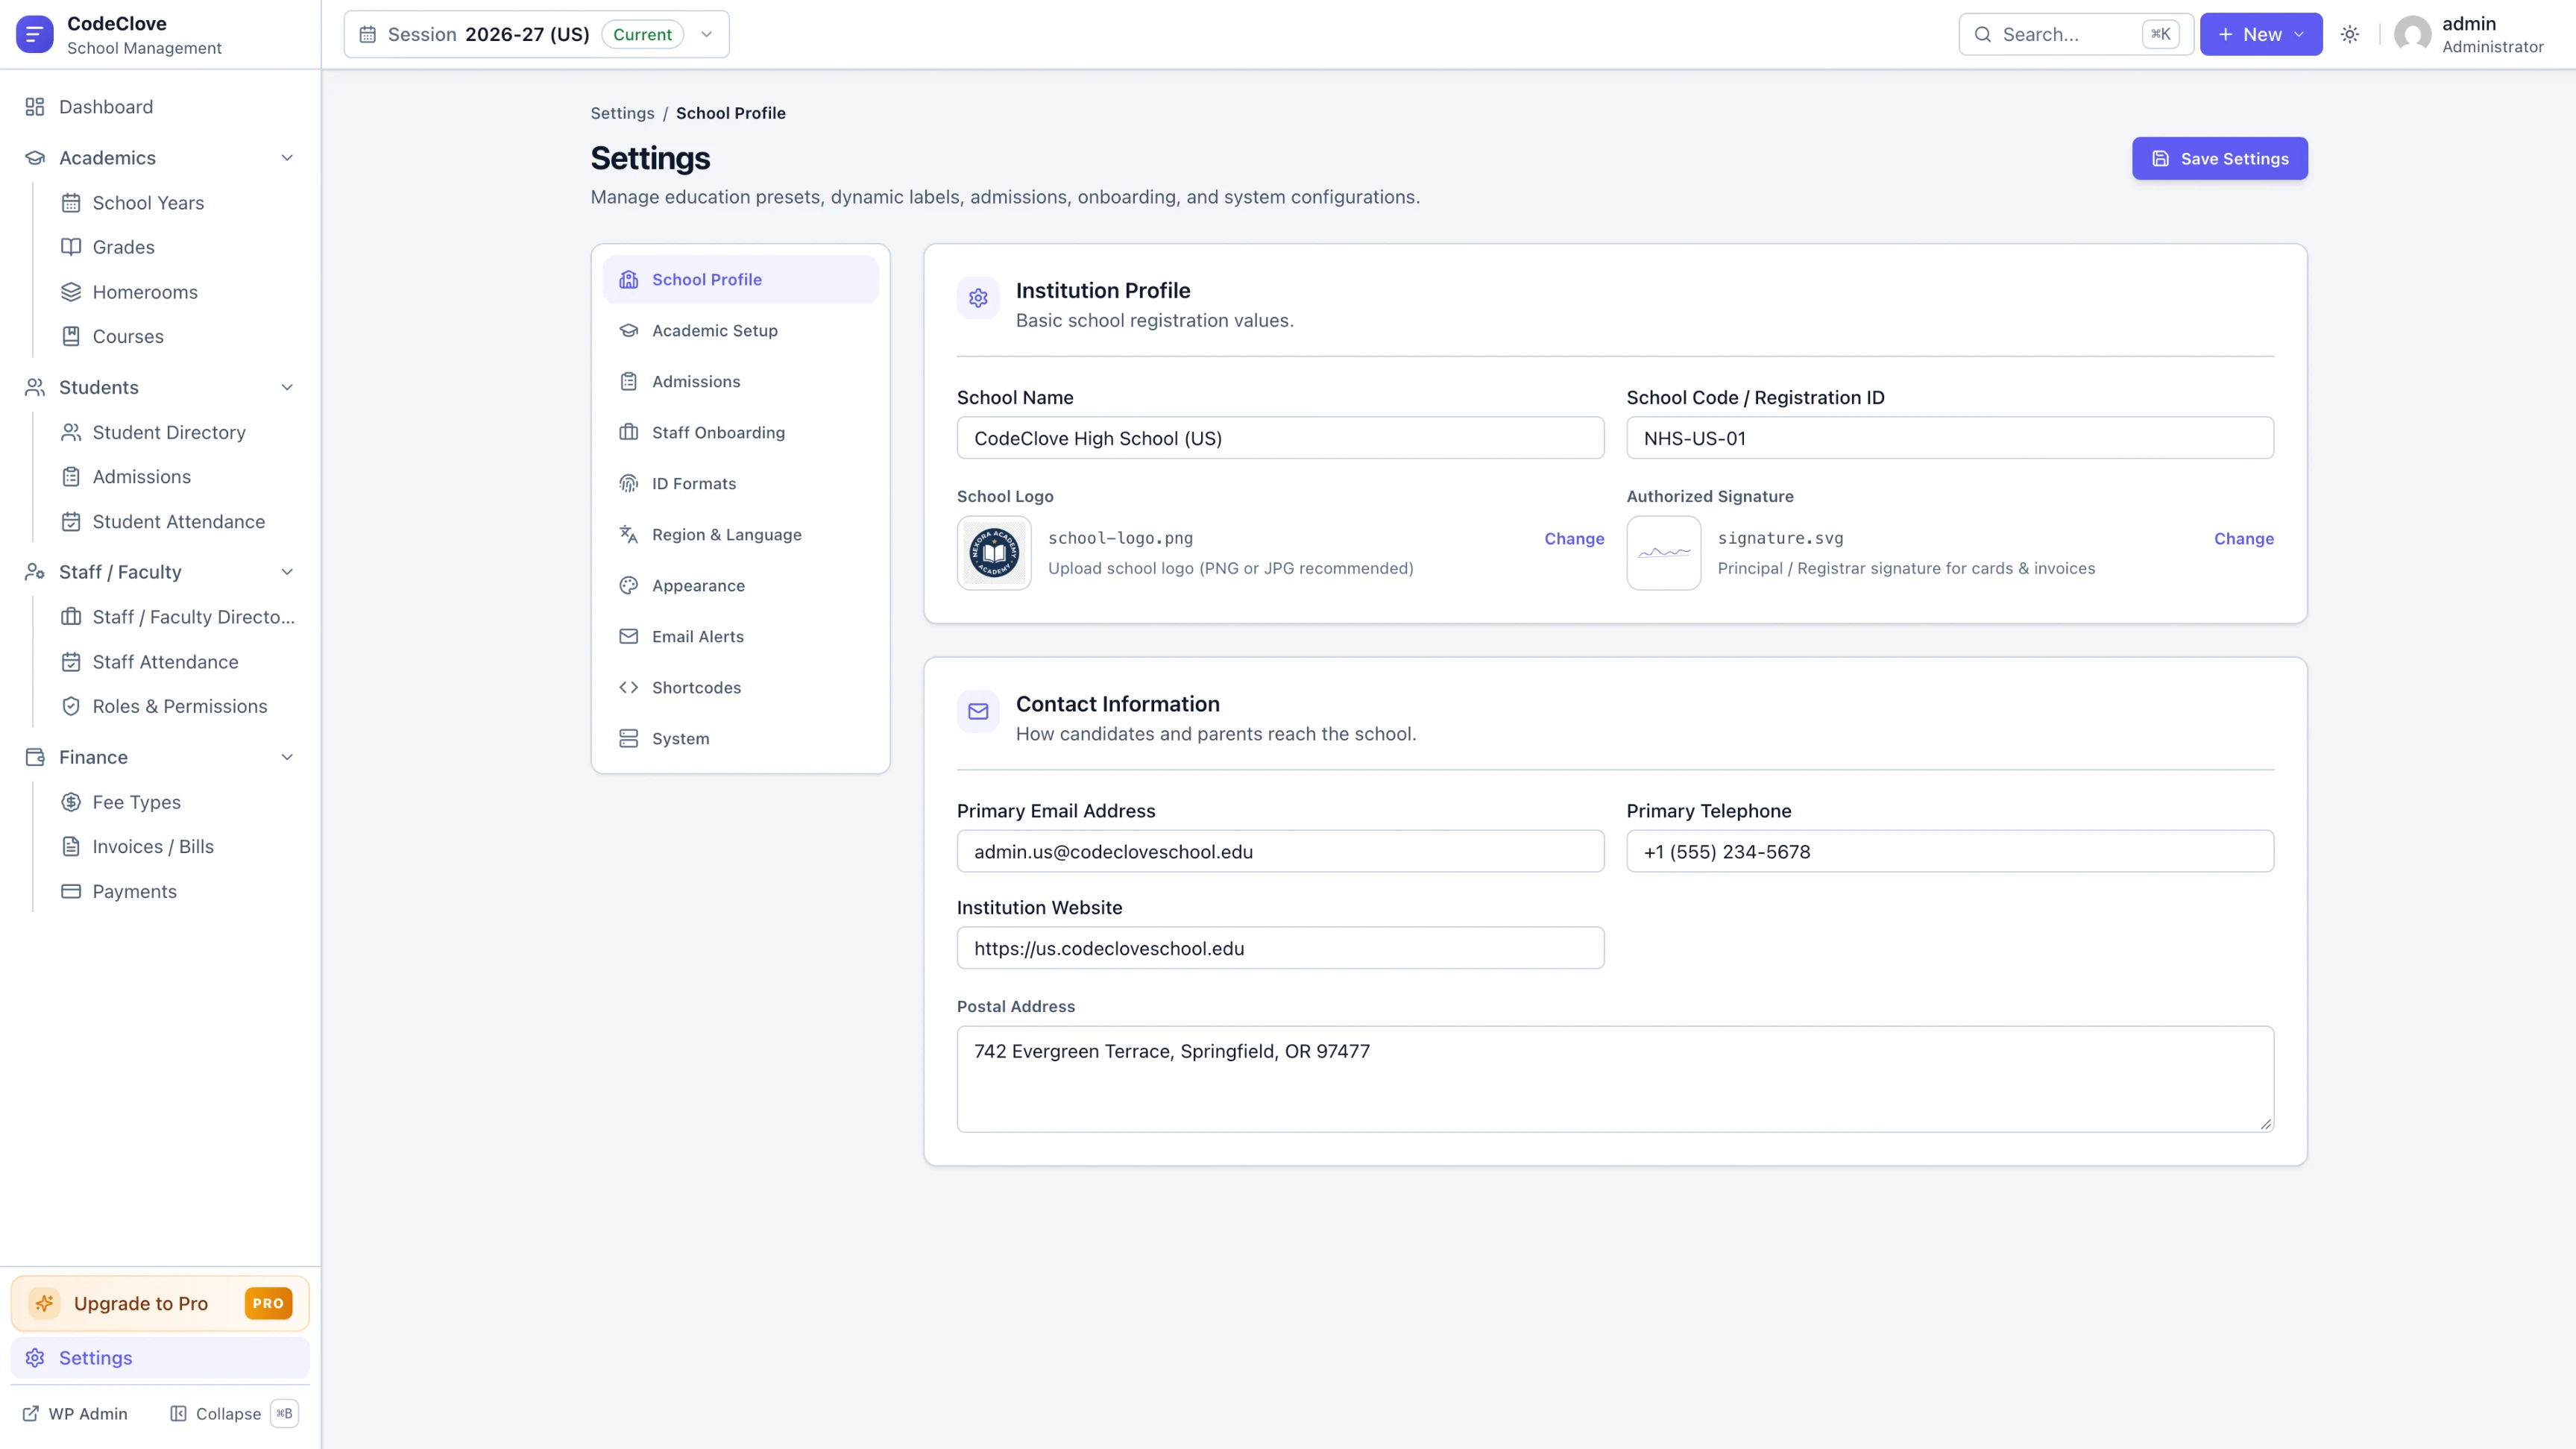Image resolution: width=2576 pixels, height=1449 pixels.
Task: Switch to the Admissions settings tab
Action: pyautogui.click(x=740, y=381)
